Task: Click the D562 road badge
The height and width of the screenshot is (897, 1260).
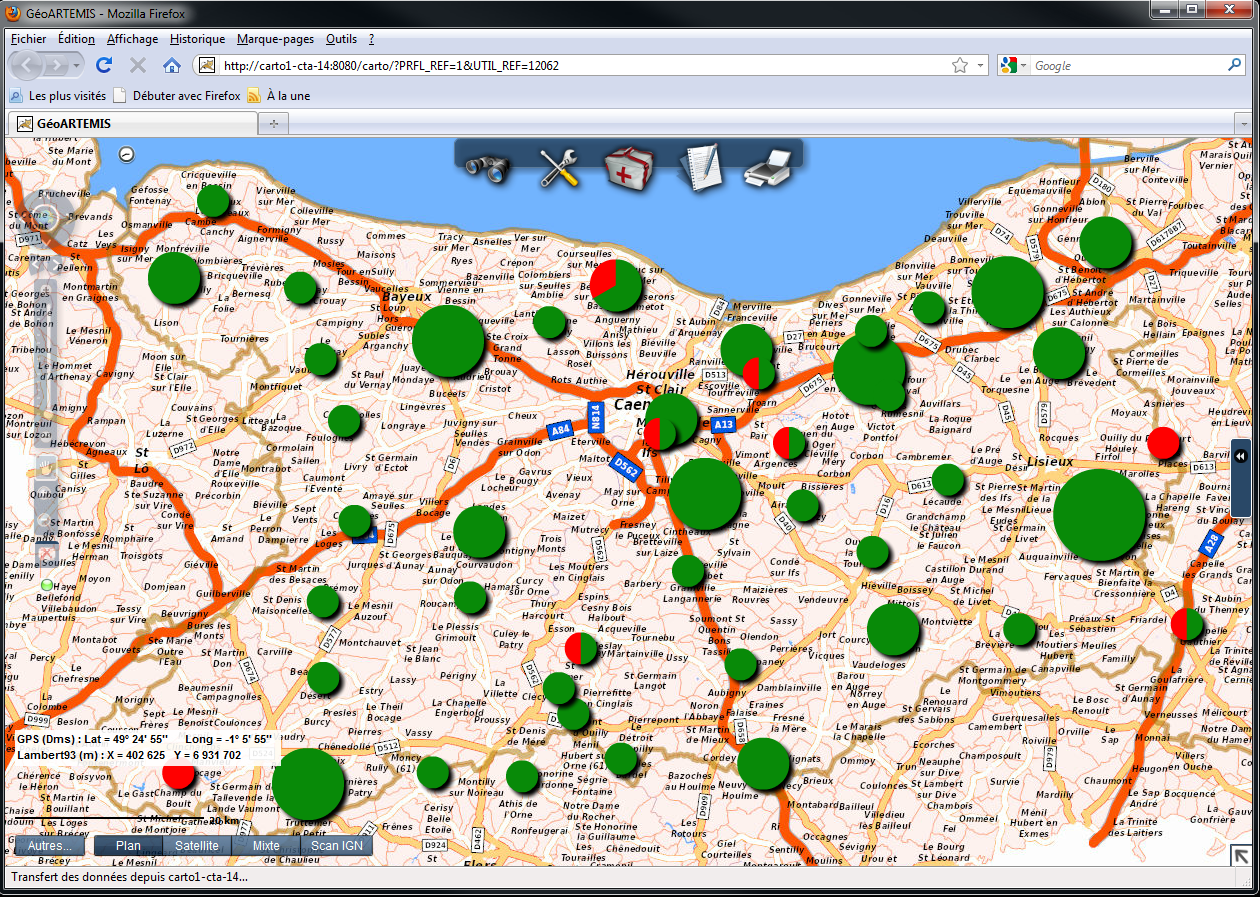Action: [x=625, y=465]
